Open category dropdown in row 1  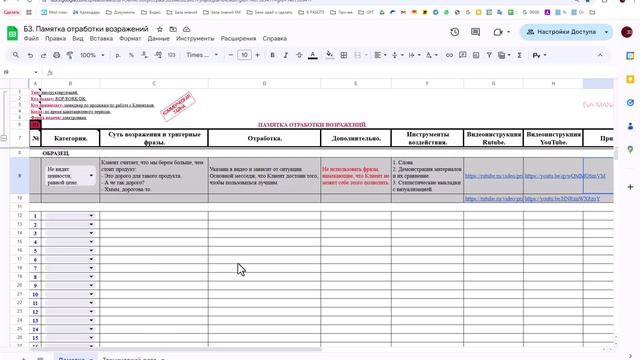point(91,216)
